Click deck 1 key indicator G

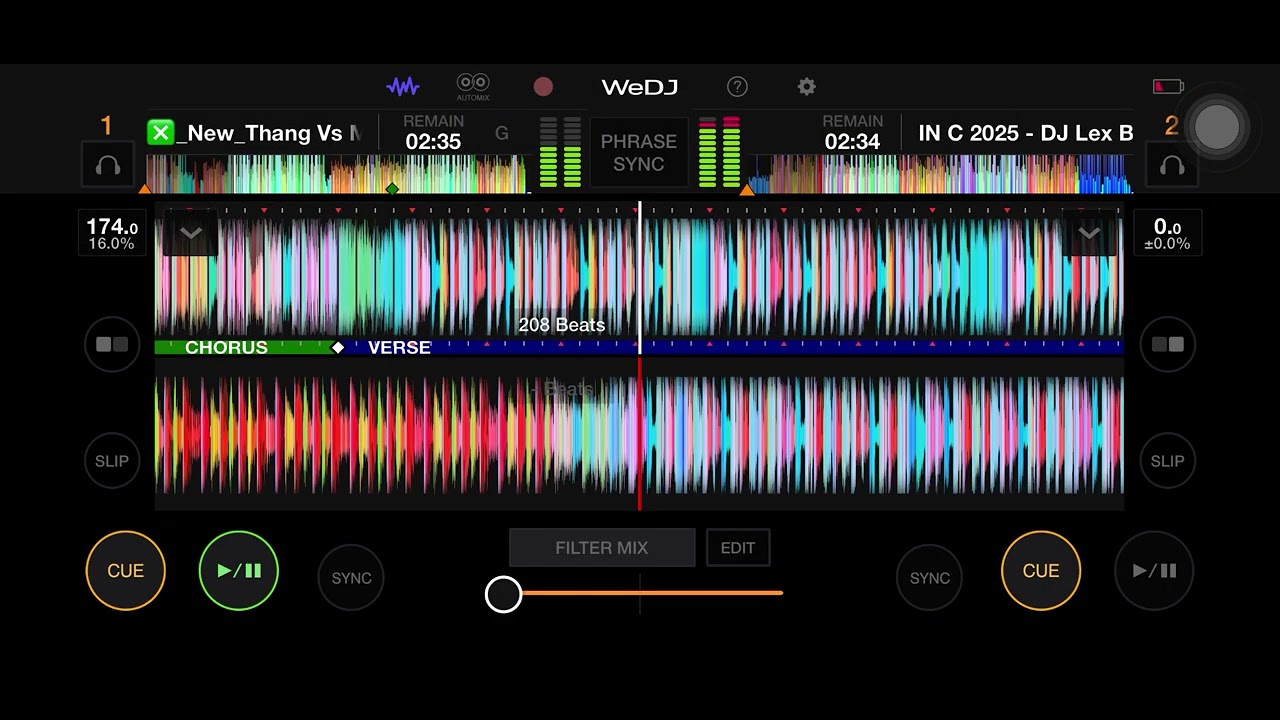[x=502, y=133]
